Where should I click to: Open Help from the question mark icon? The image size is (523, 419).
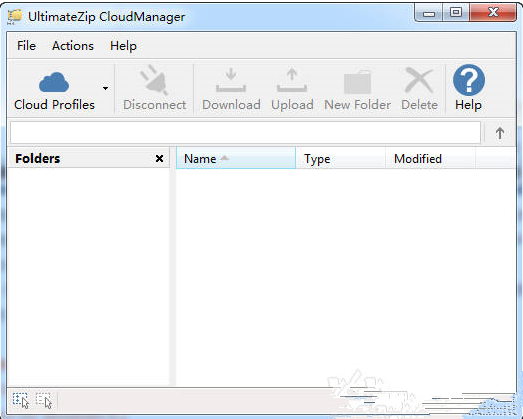469,80
